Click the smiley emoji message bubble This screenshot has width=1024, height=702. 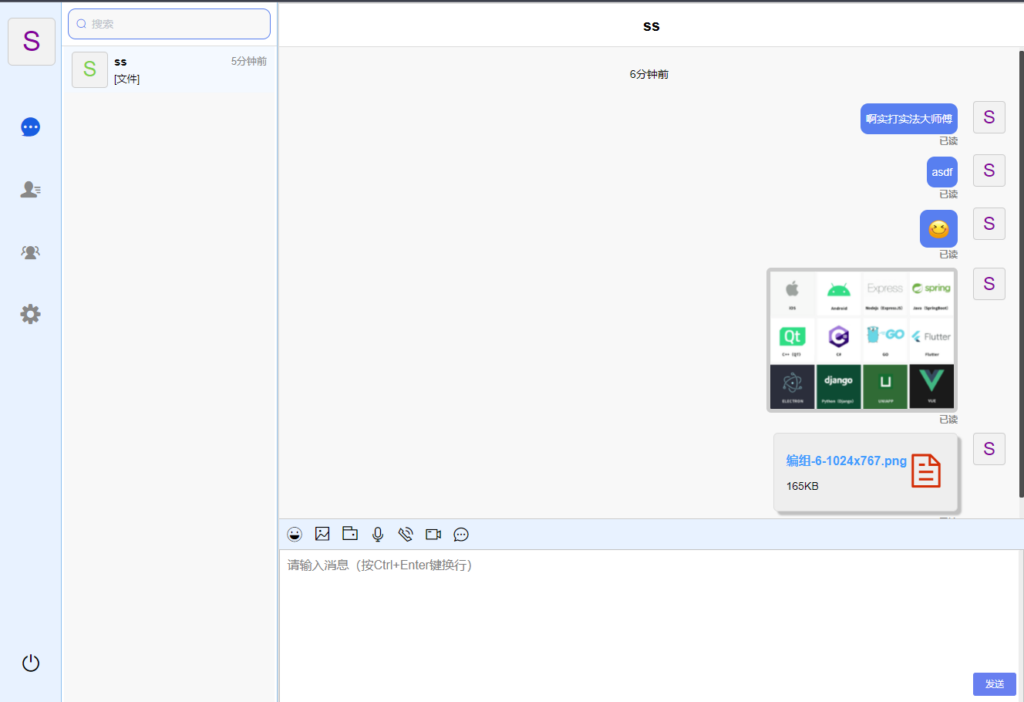[938, 229]
